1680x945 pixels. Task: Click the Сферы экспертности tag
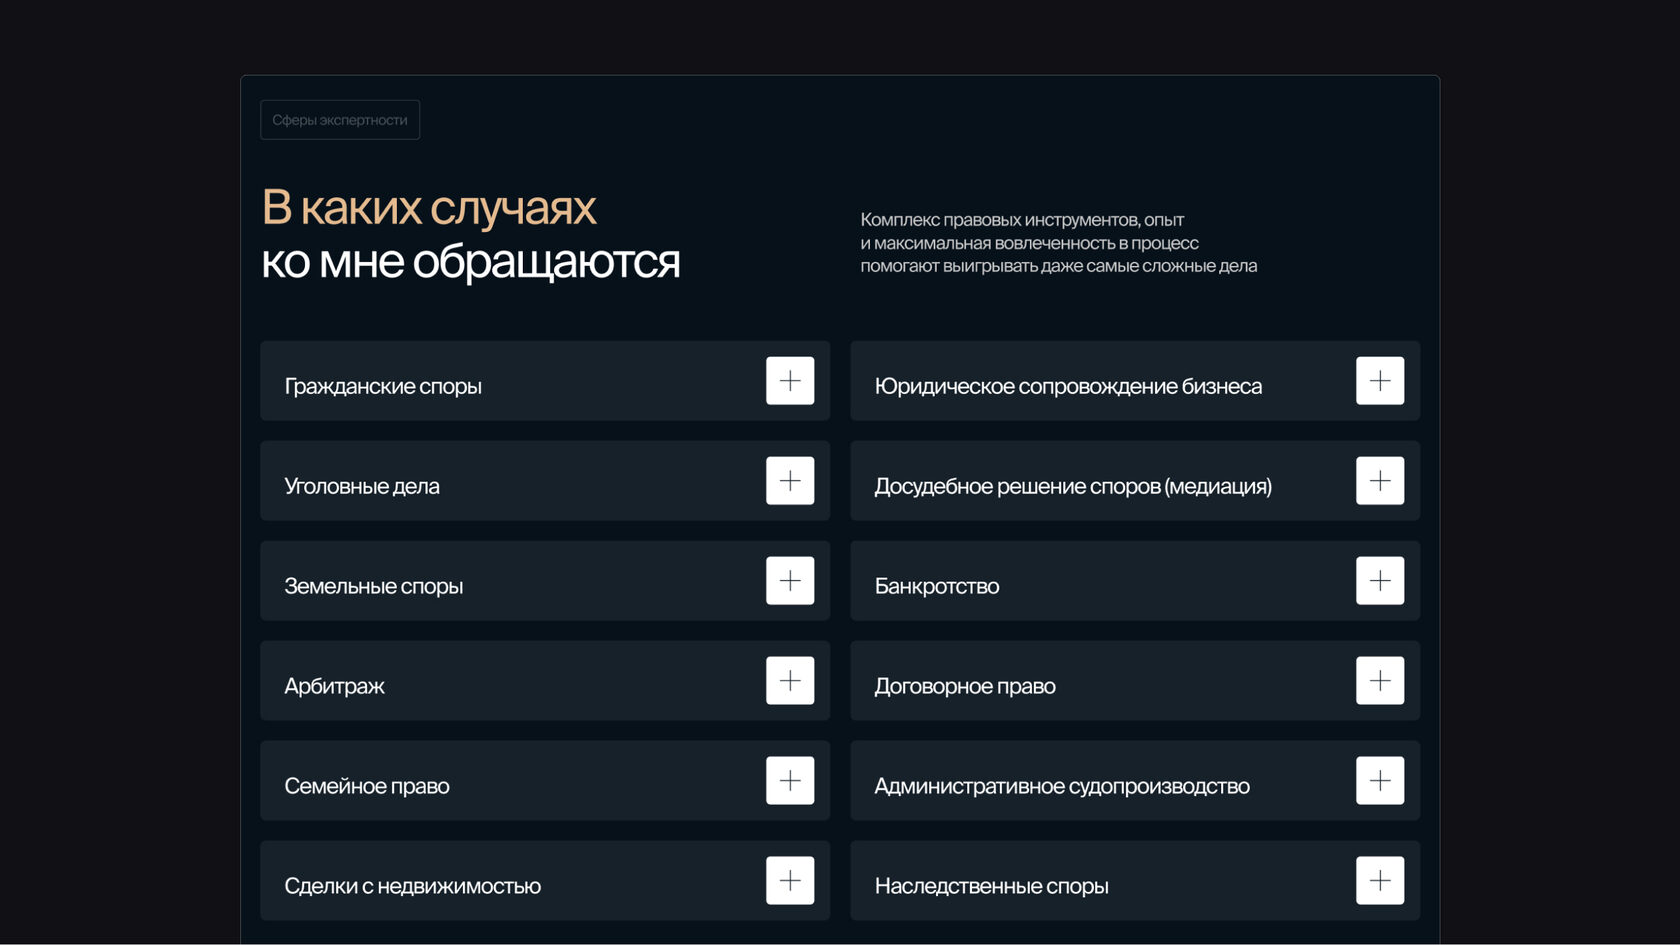pyautogui.click(x=340, y=120)
